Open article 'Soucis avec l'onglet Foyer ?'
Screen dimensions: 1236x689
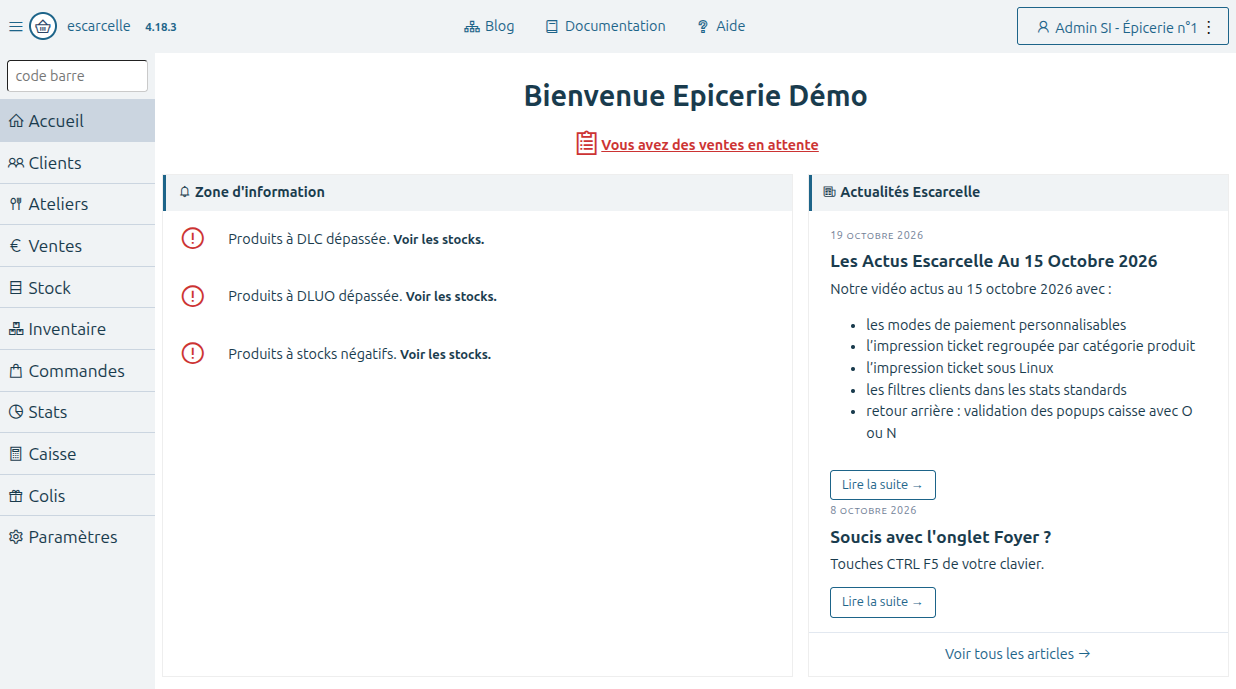(940, 537)
